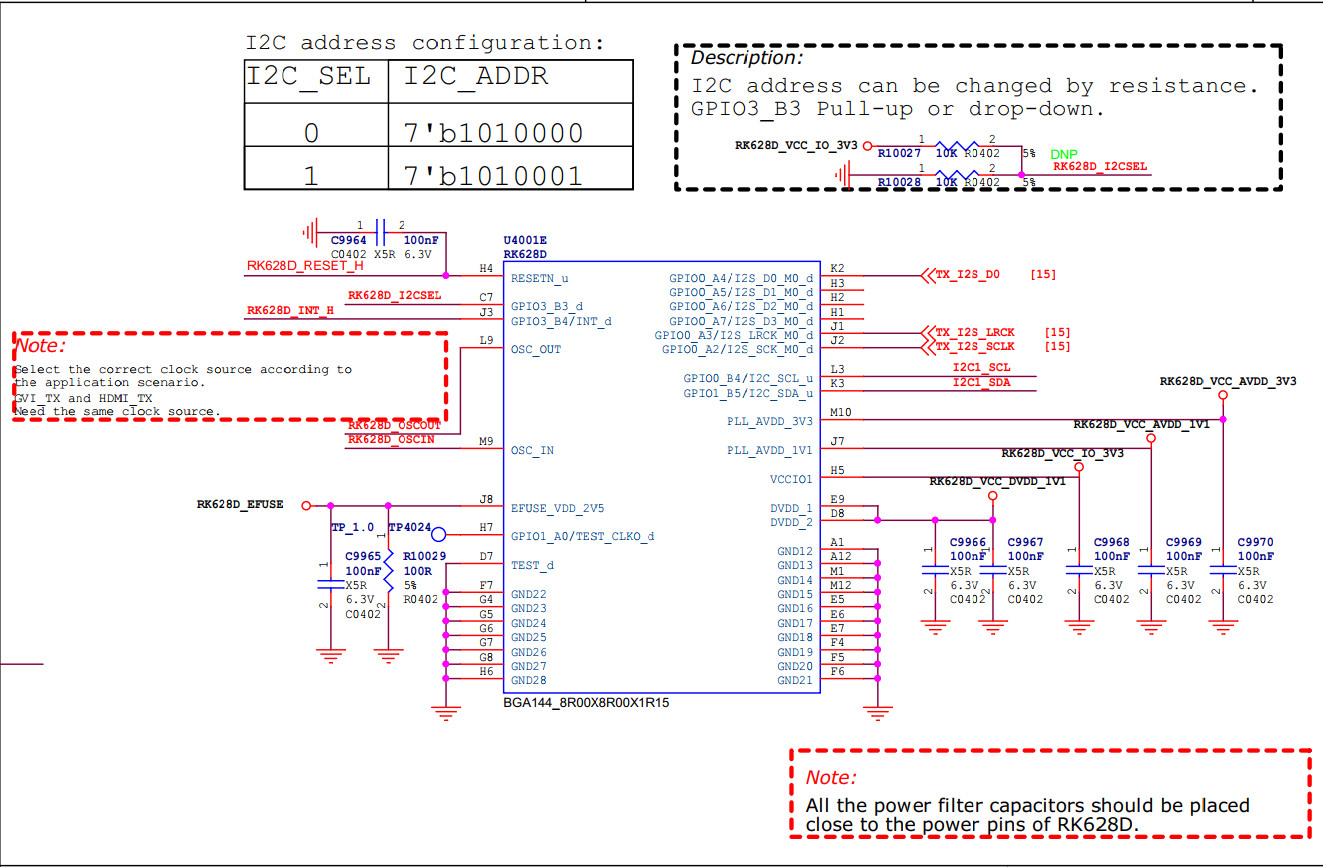Click the page reference link [15]

(x=1042, y=273)
